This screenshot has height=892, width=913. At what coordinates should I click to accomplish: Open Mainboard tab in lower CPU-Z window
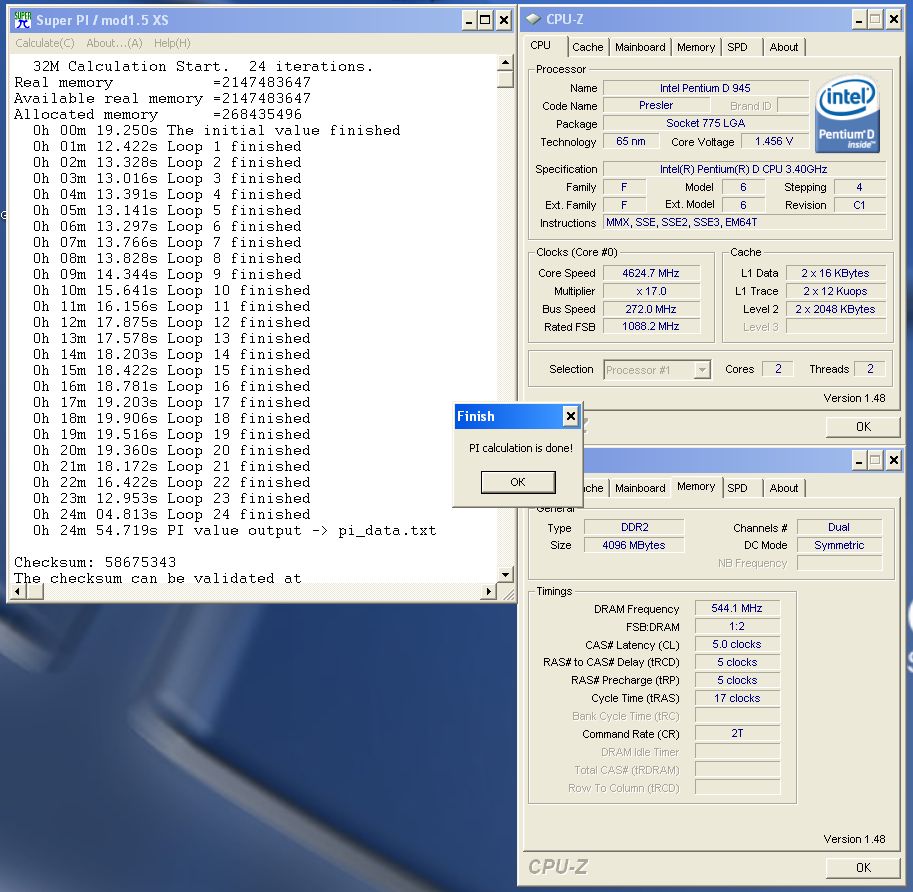(640, 488)
